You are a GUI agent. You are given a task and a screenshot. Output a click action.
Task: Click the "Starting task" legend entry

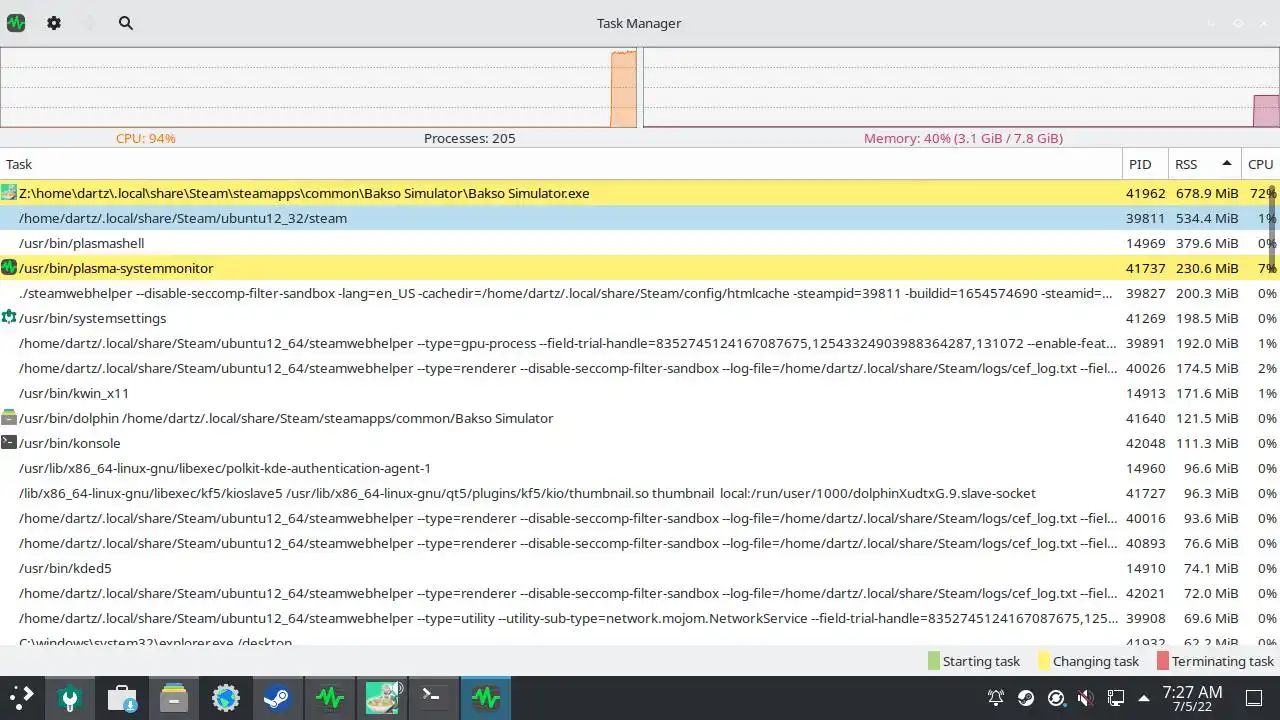coord(974,661)
